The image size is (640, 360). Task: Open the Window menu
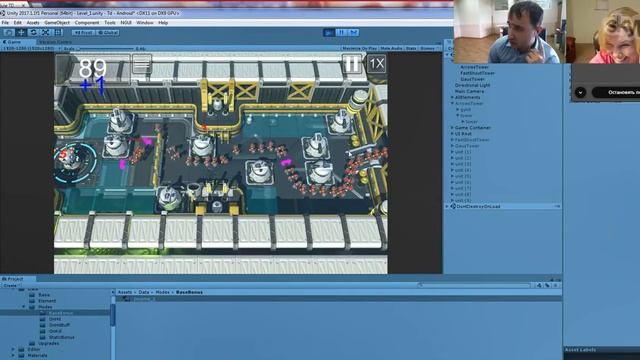pos(145,23)
